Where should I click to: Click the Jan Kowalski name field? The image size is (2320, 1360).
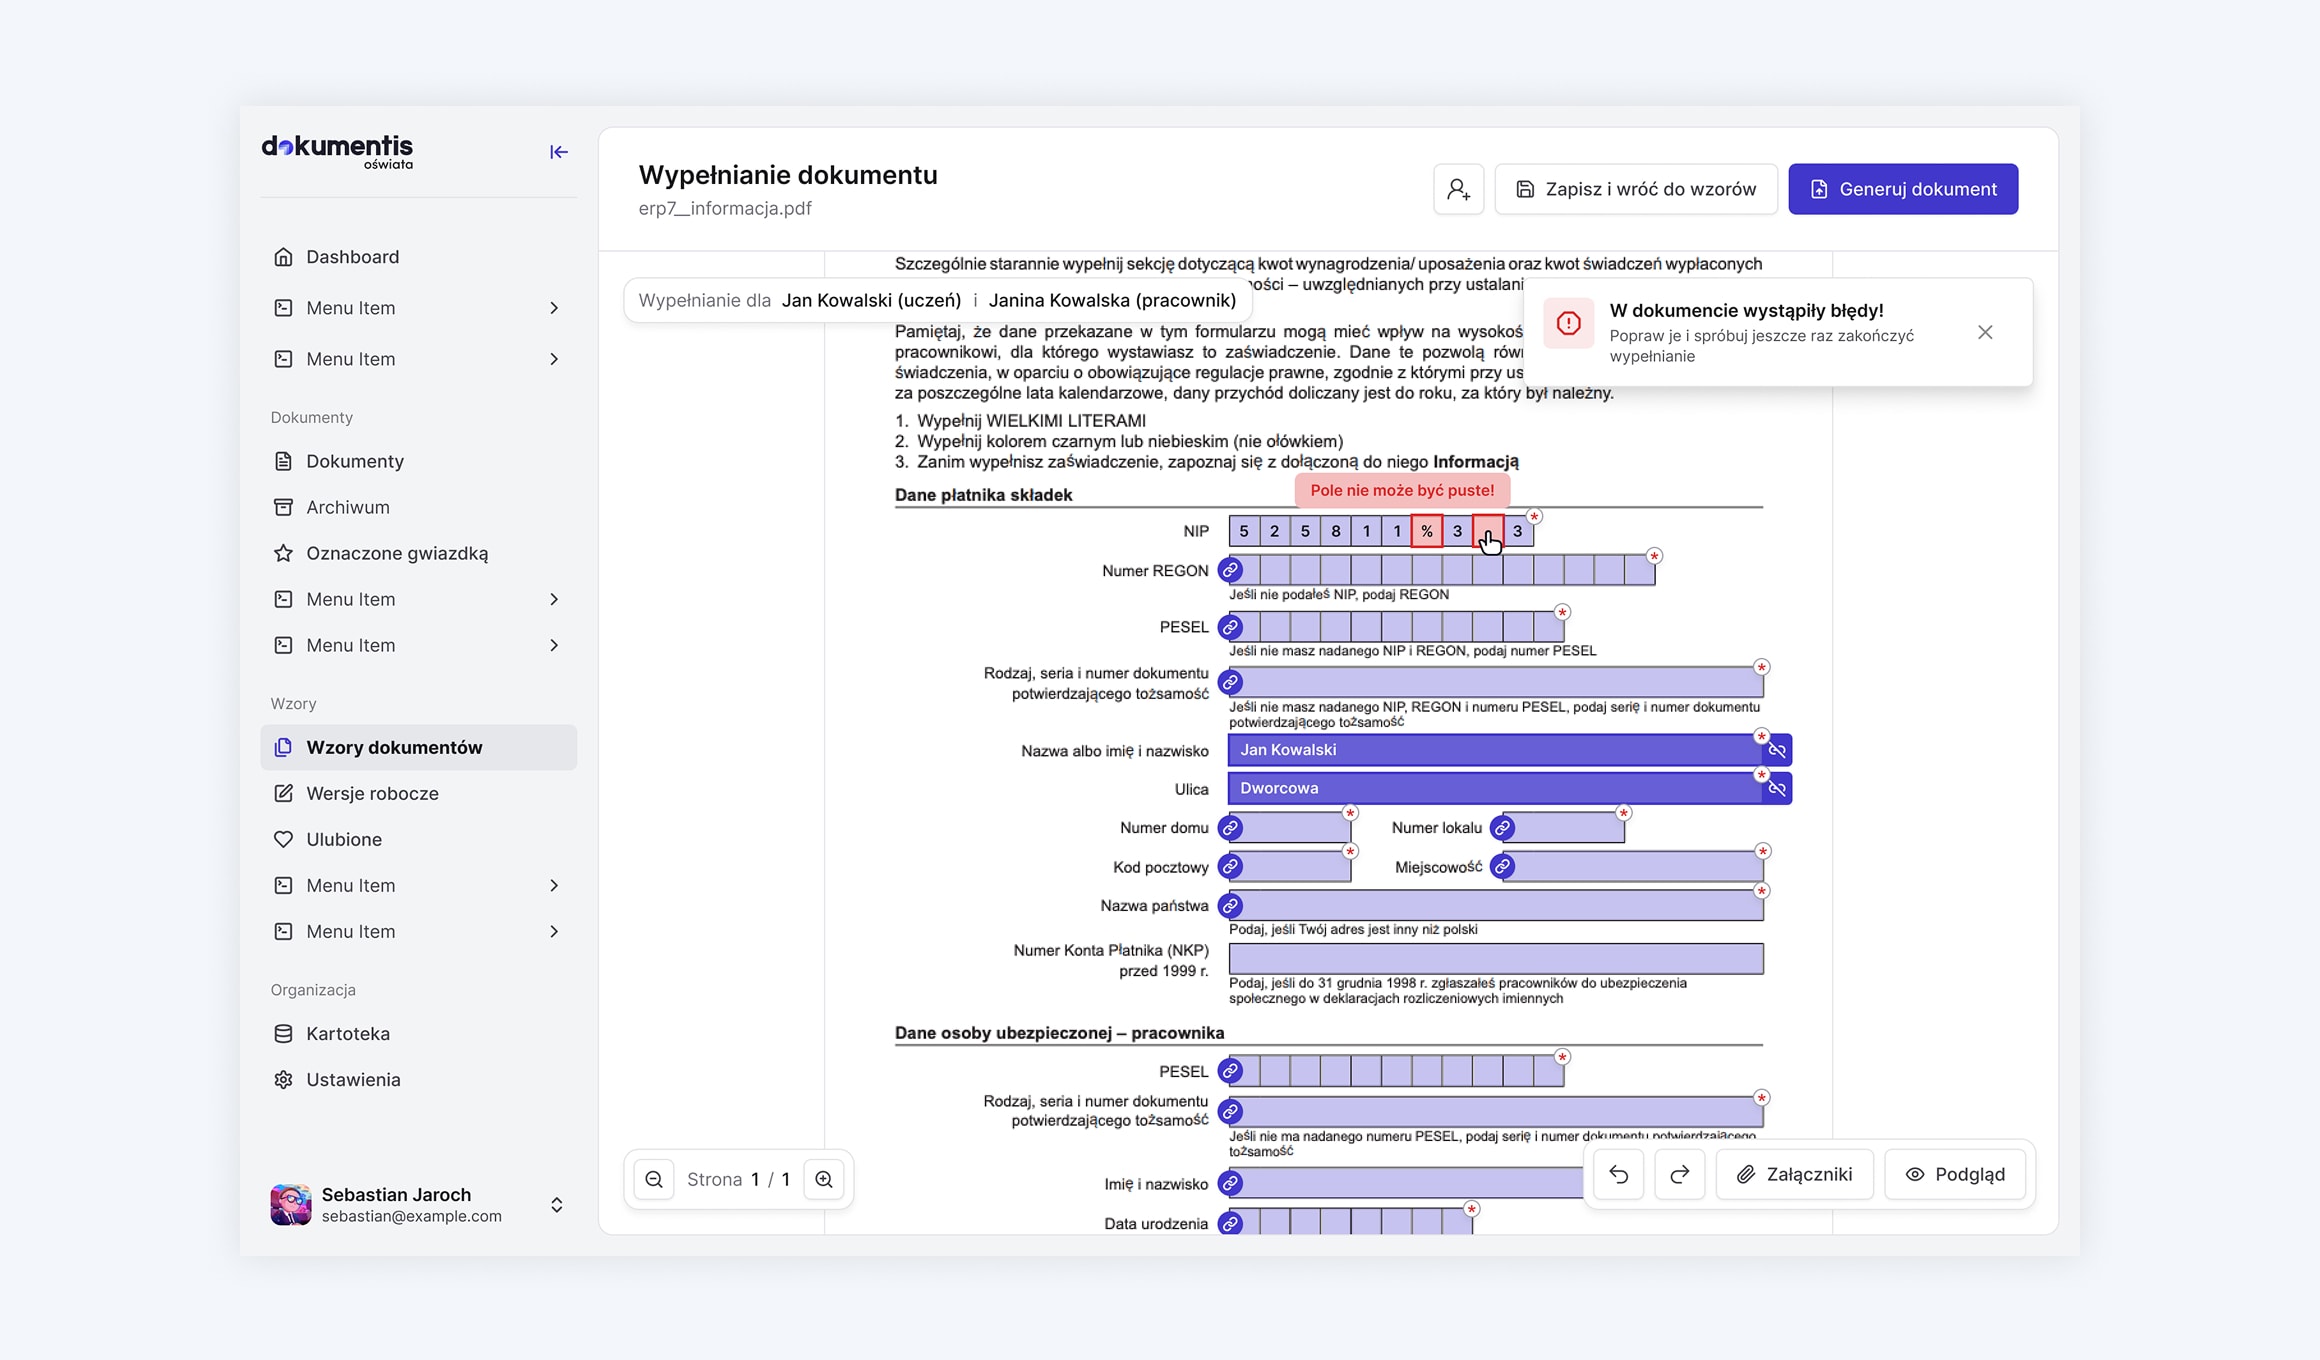click(x=1496, y=750)
